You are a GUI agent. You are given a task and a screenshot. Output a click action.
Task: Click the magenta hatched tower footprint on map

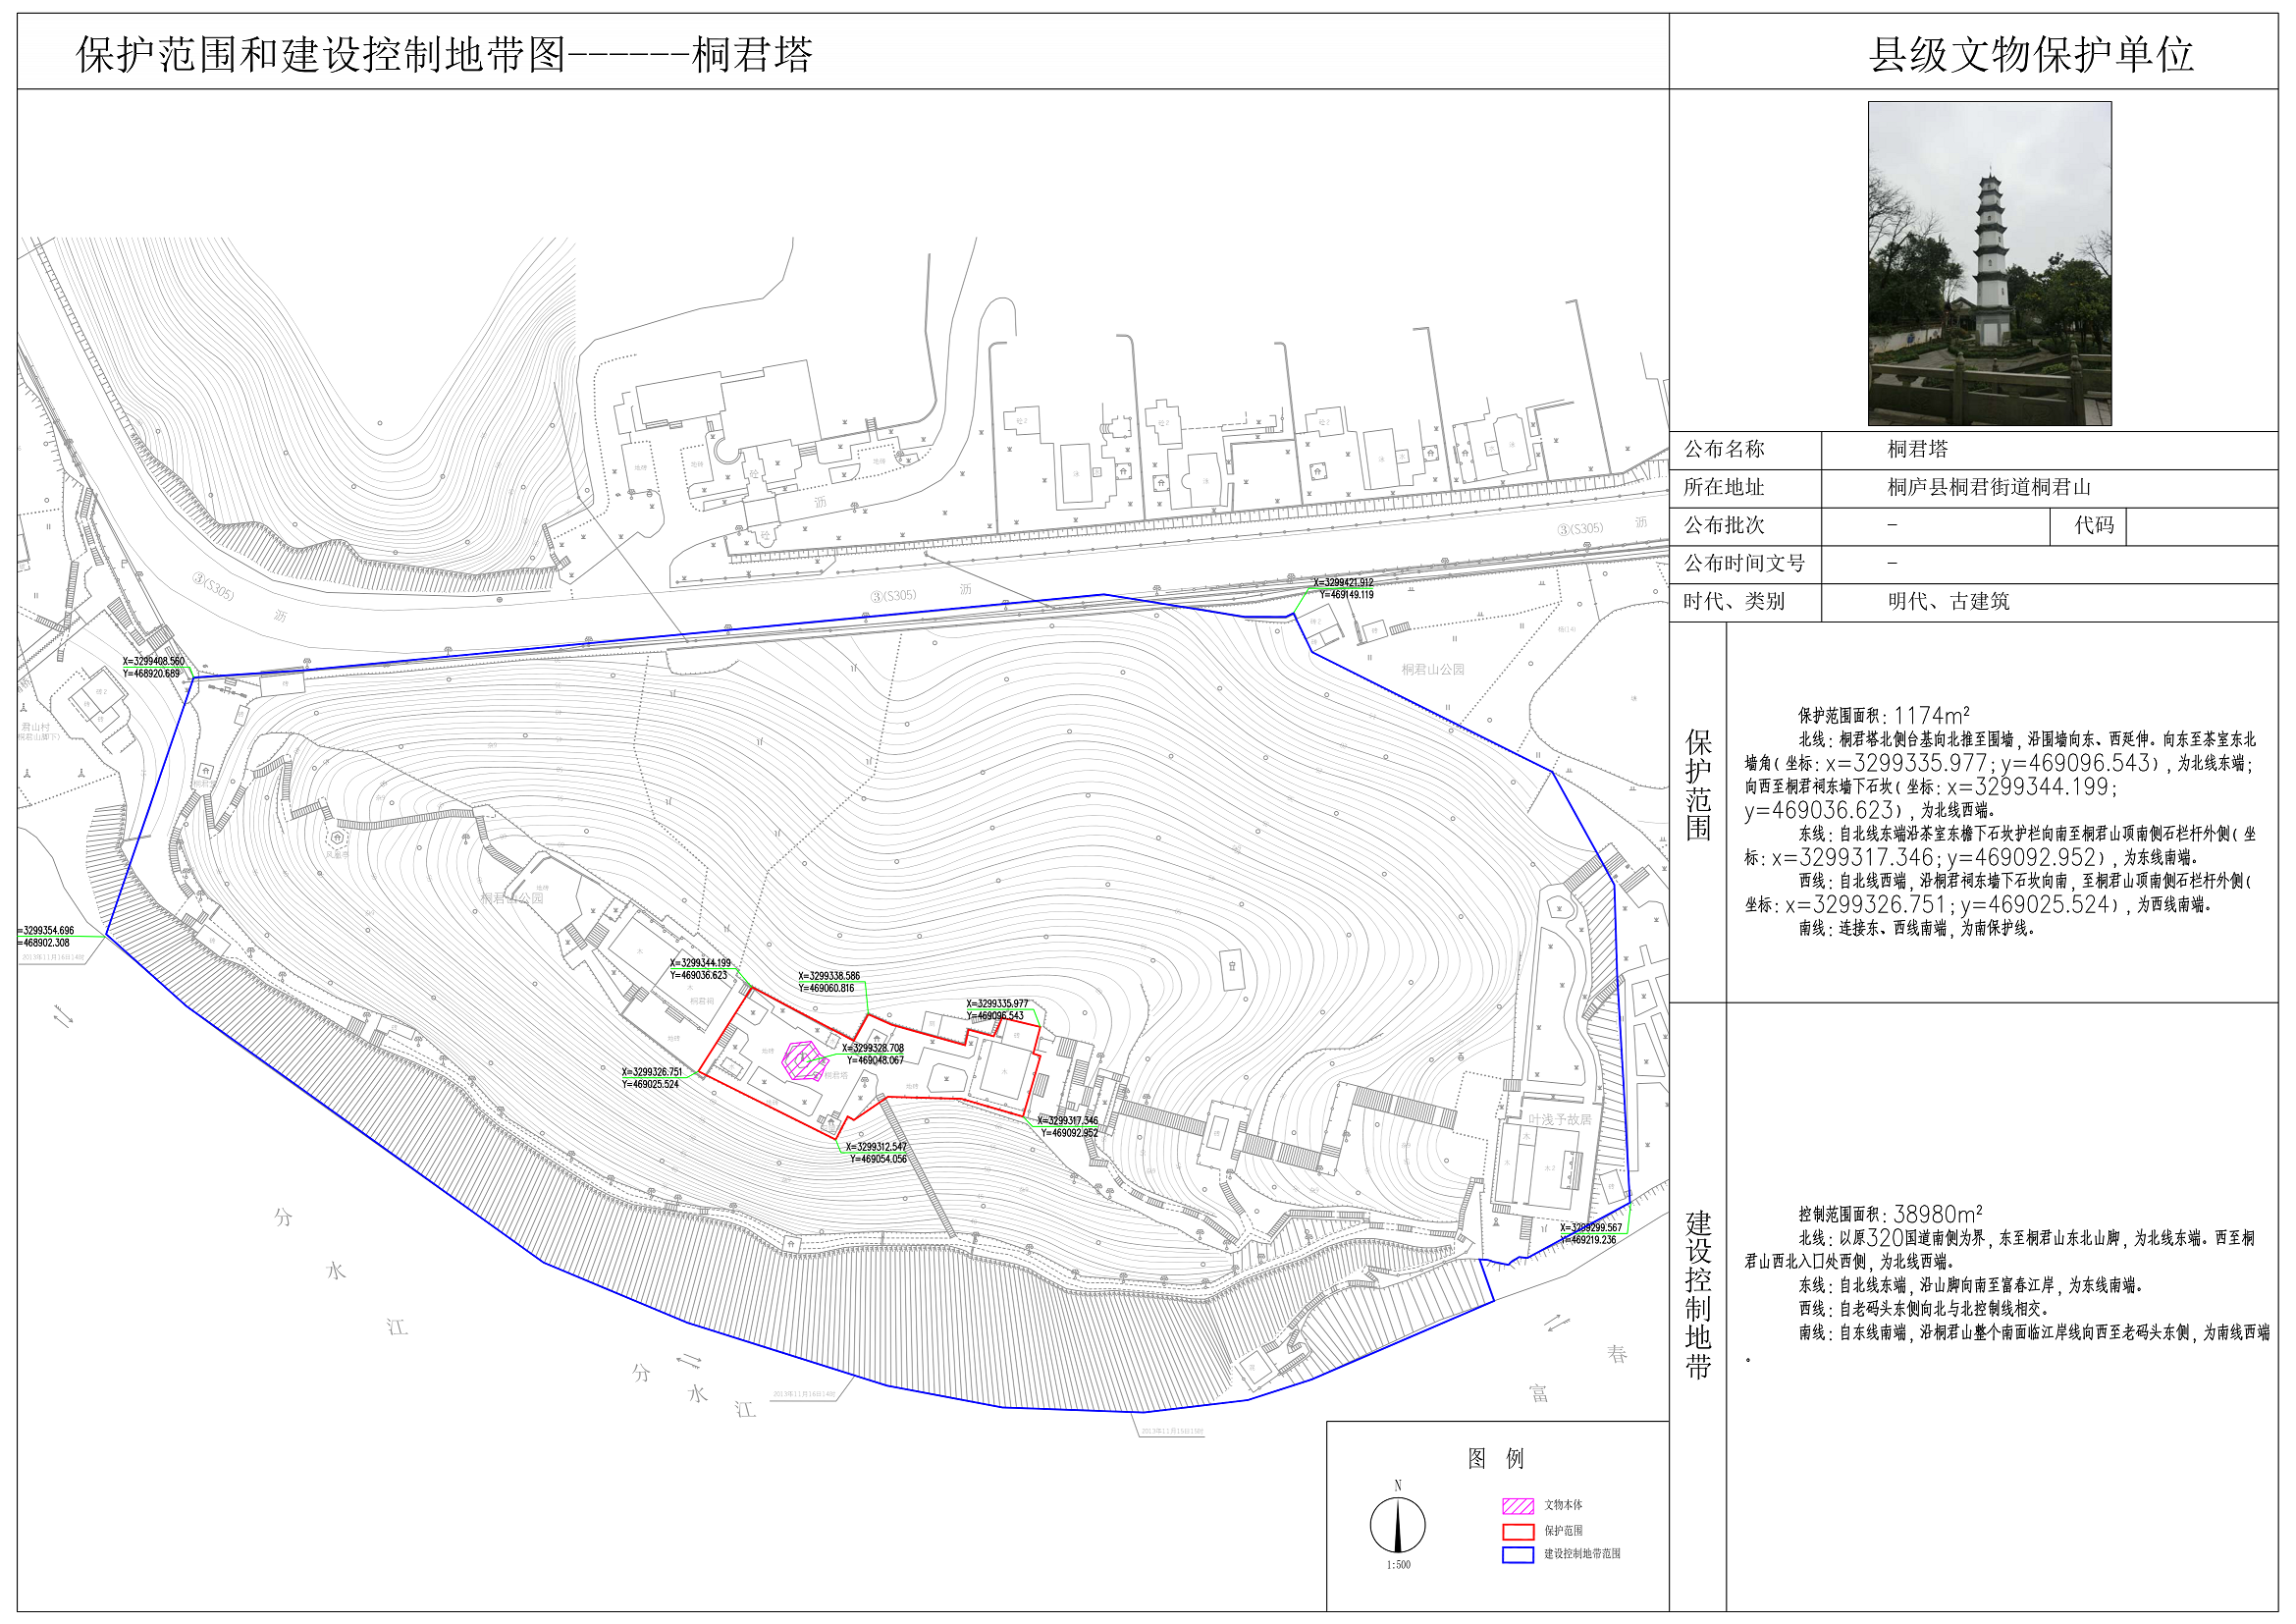point(804,1061)
